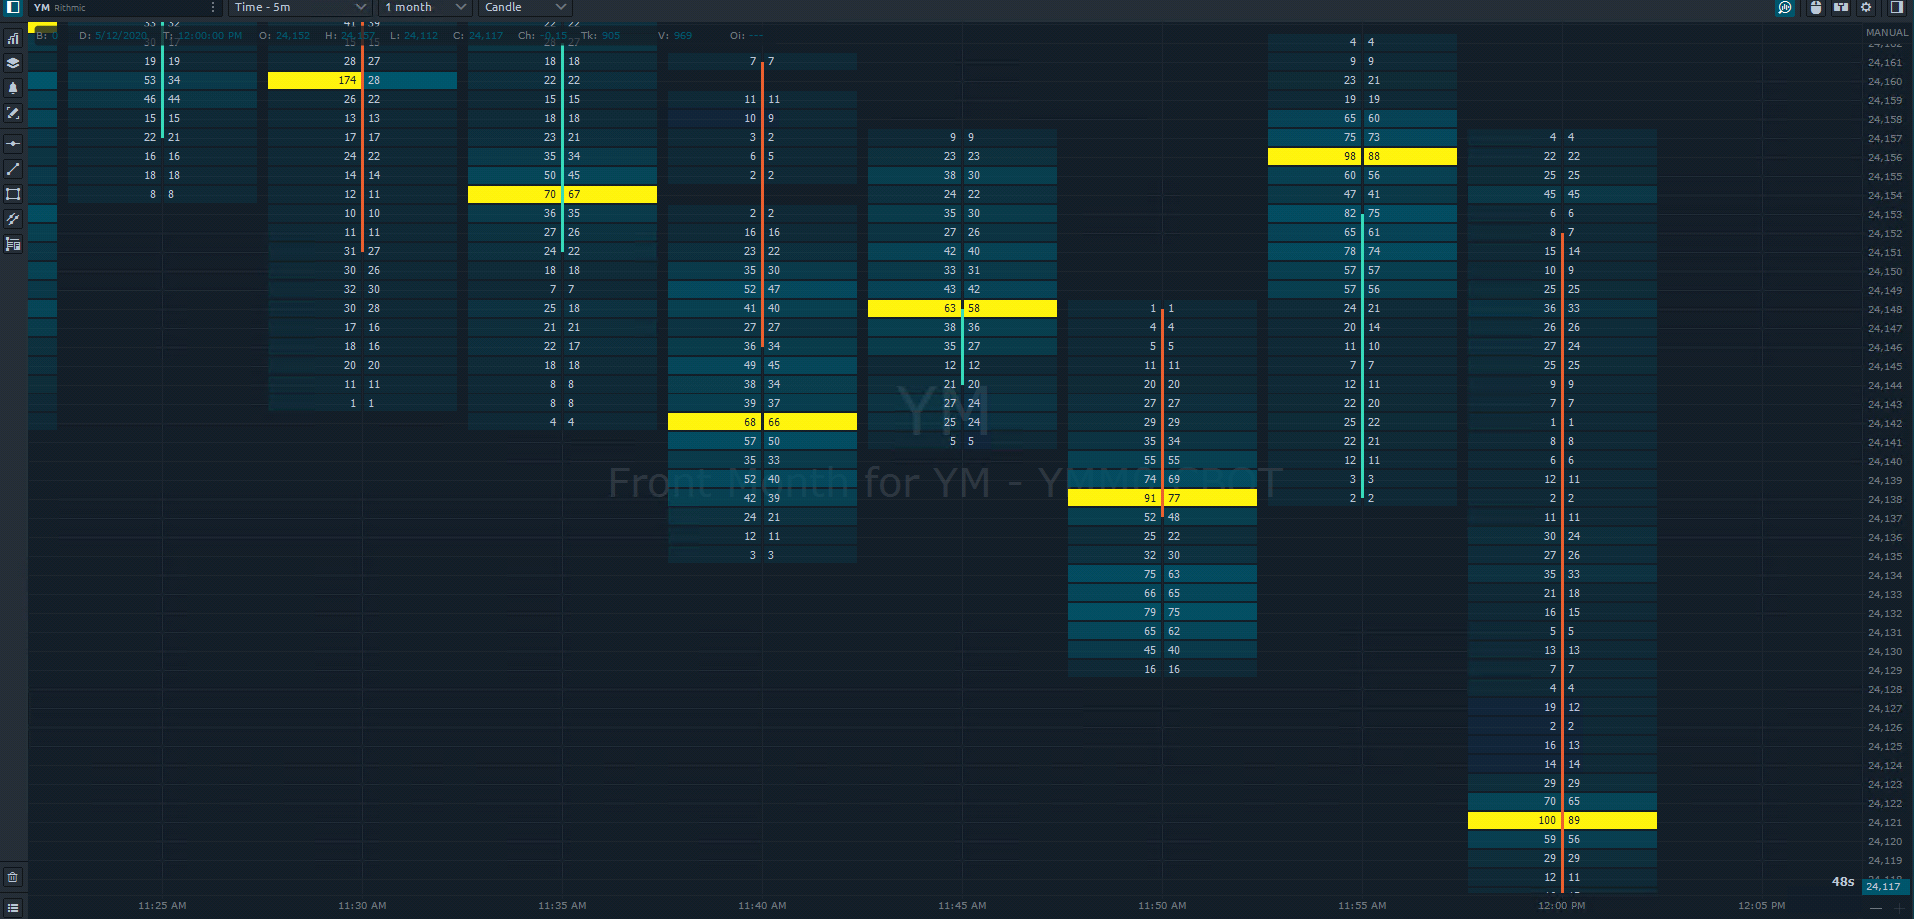
Task: Delete drawings using the trash icon
Action: pos(13,876)
